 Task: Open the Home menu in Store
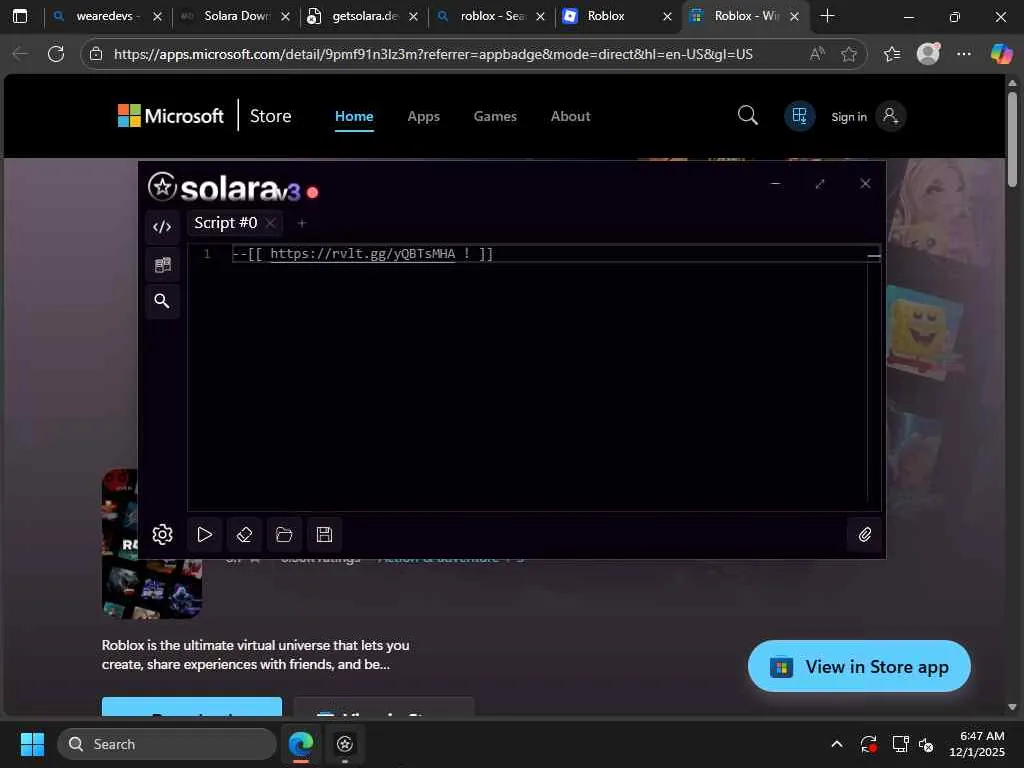point(354,116)
